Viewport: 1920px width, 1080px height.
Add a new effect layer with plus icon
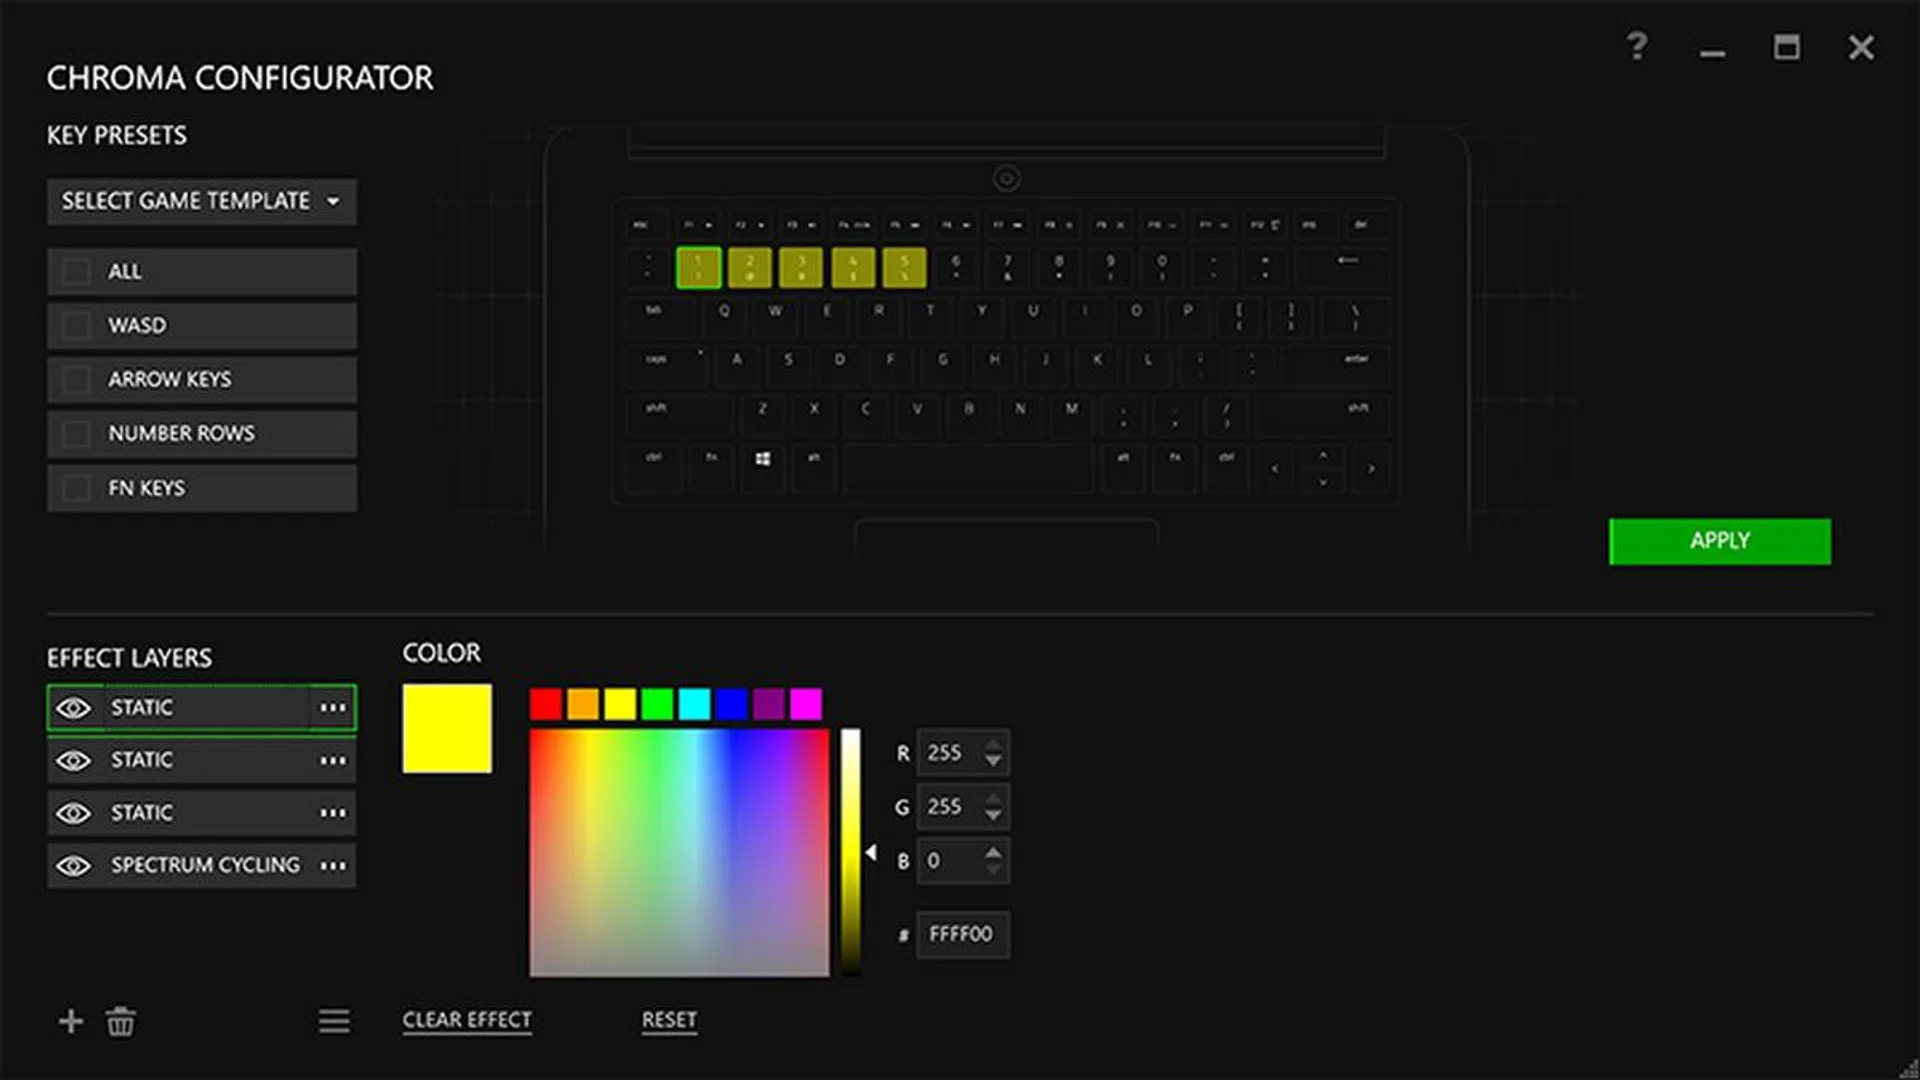(x=71, y=1021)
